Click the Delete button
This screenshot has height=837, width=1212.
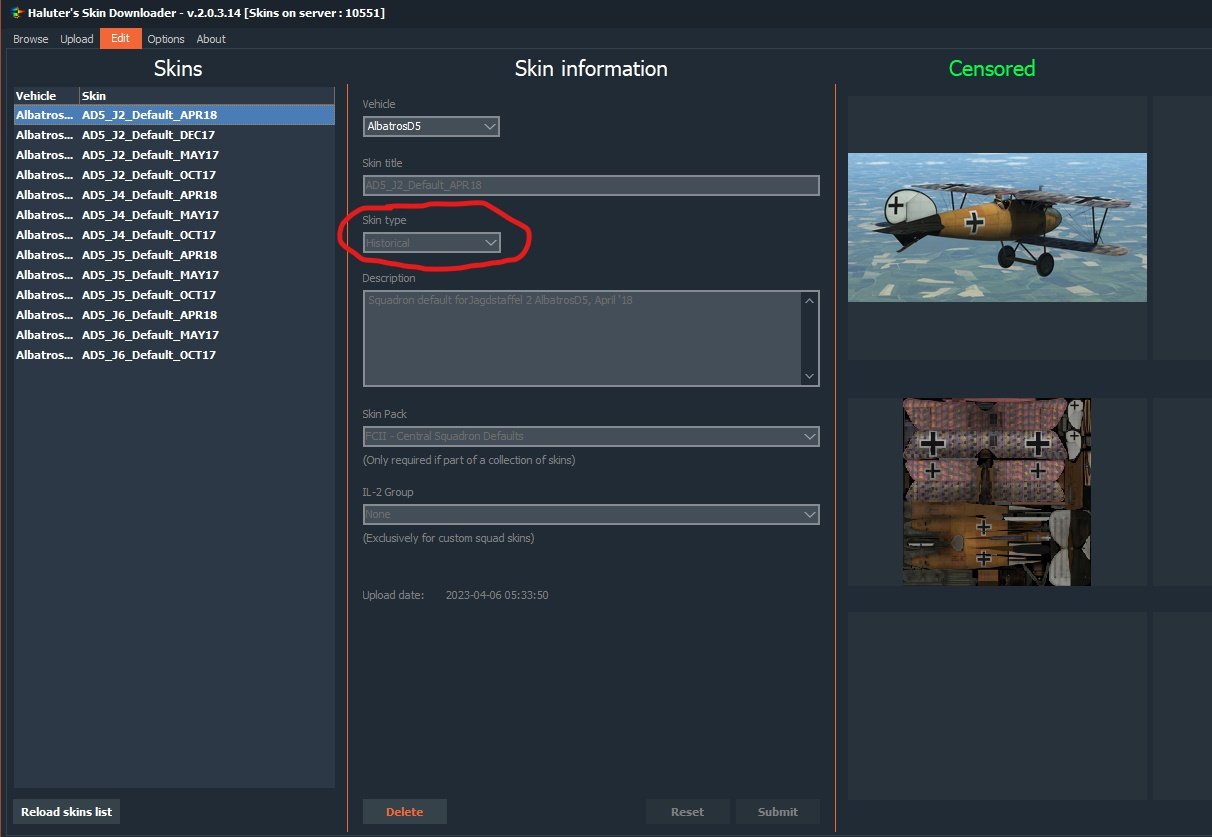click(x=404, y=812)
